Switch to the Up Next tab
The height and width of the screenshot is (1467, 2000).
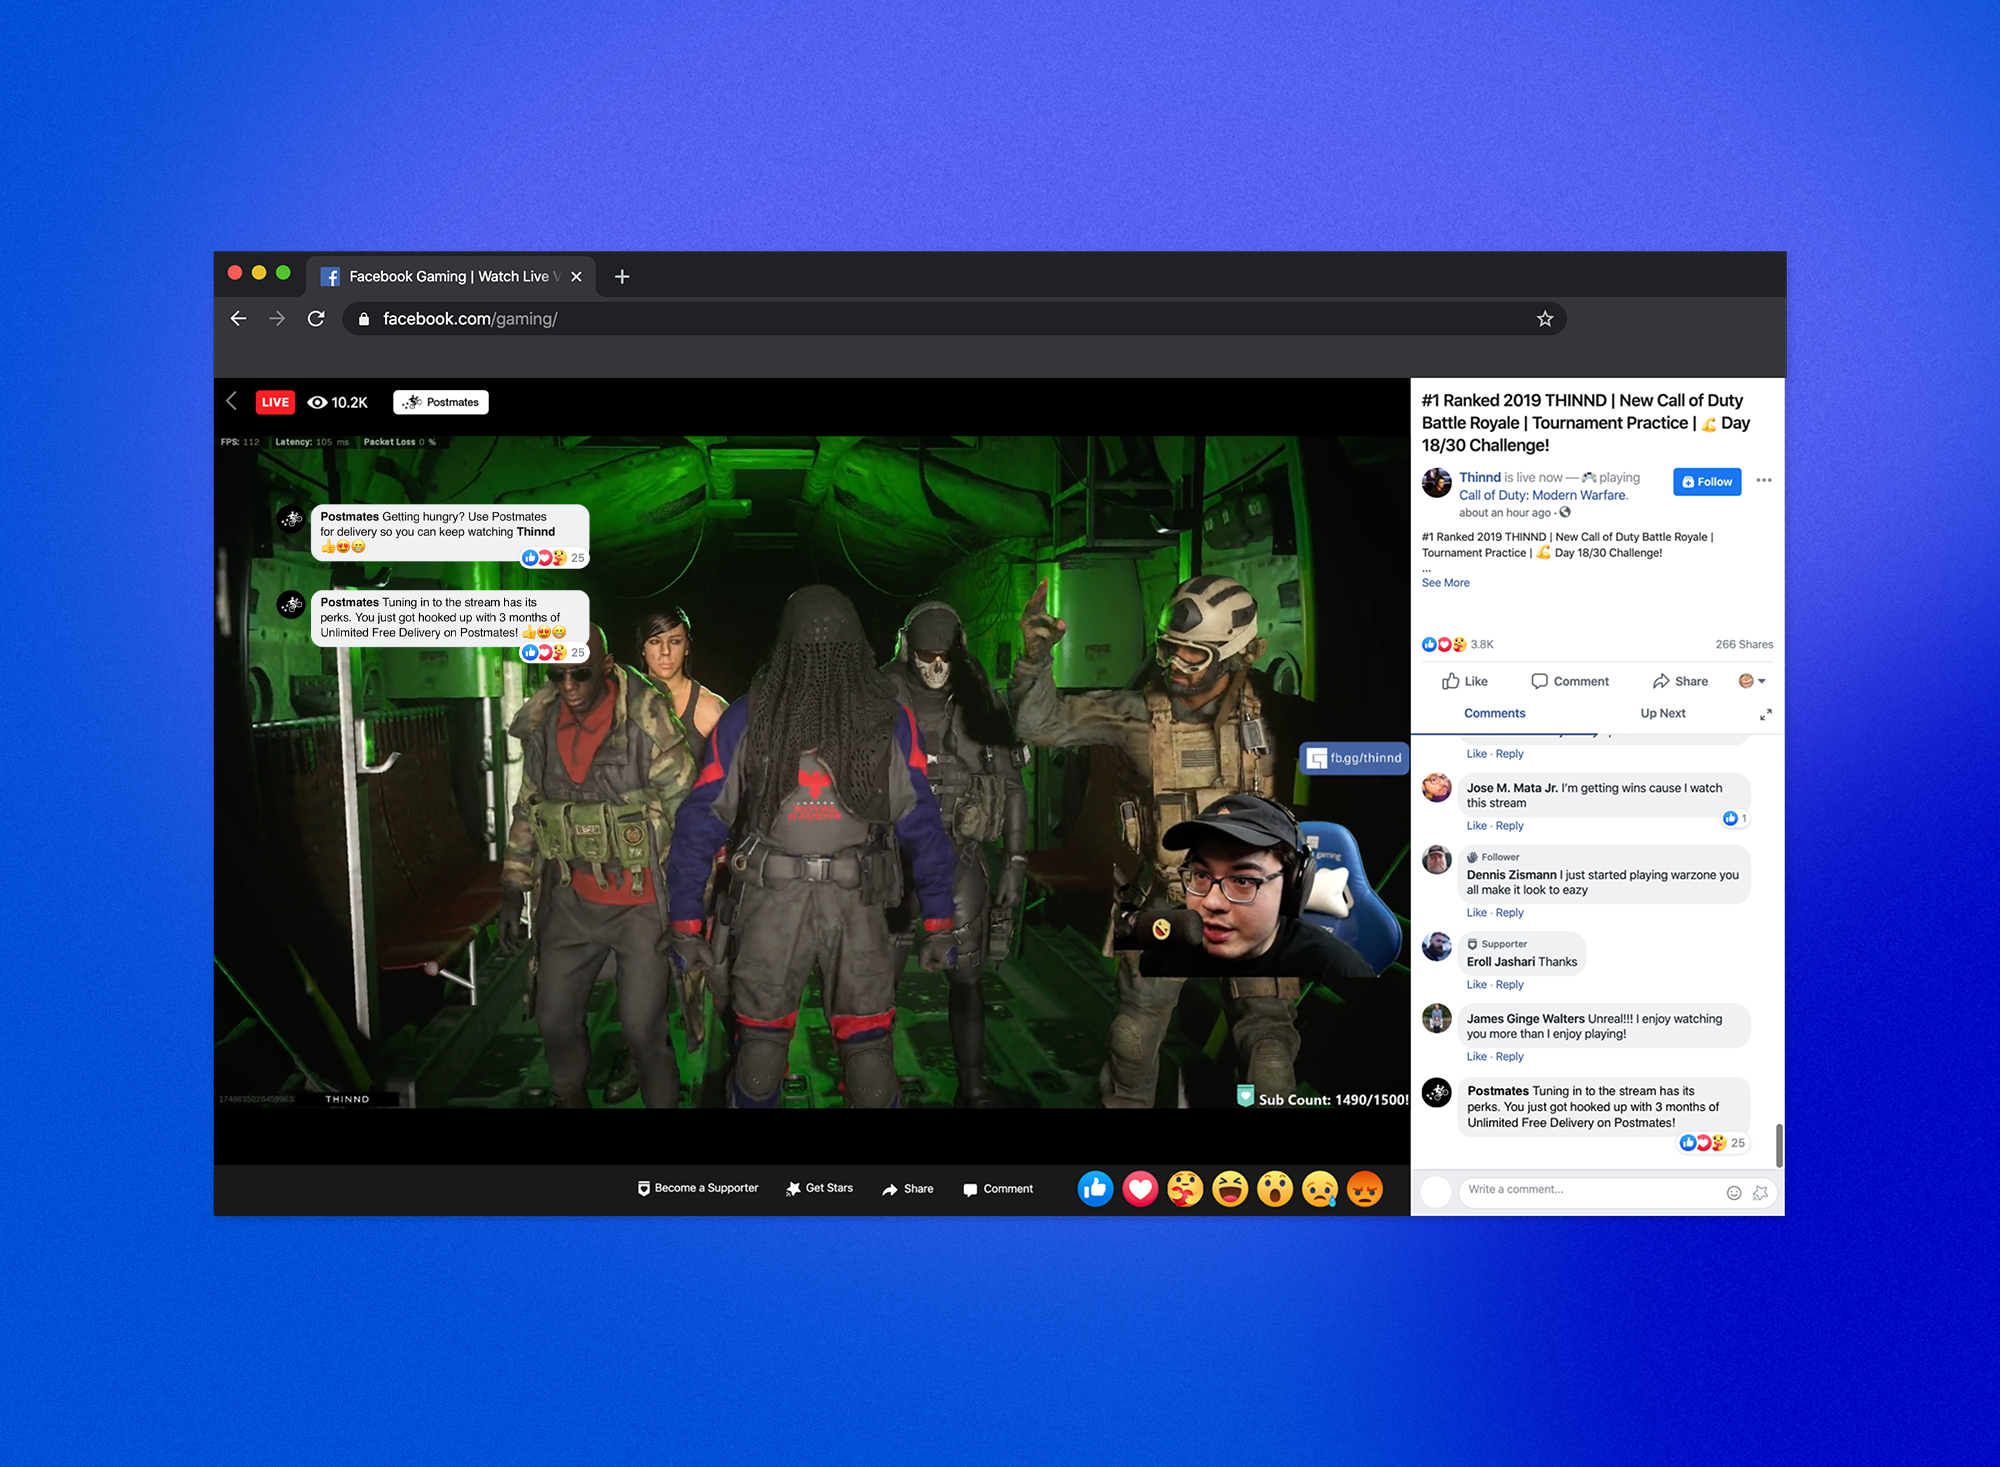1662,713
